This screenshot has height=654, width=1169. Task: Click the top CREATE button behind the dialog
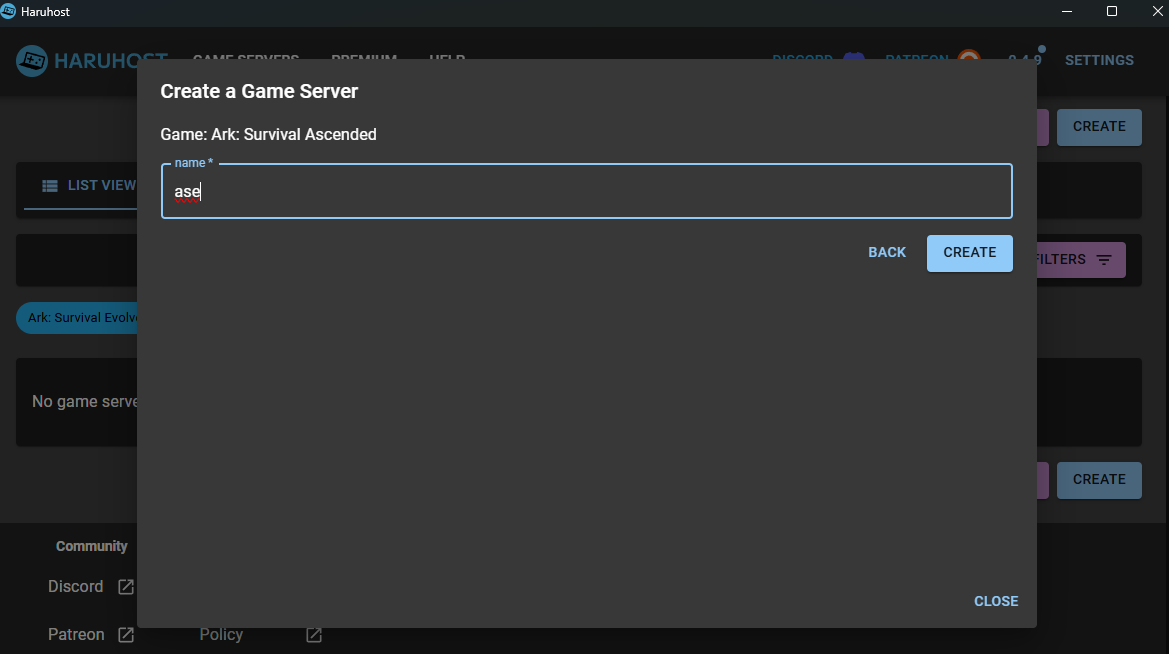click(x=1099, y=127)
